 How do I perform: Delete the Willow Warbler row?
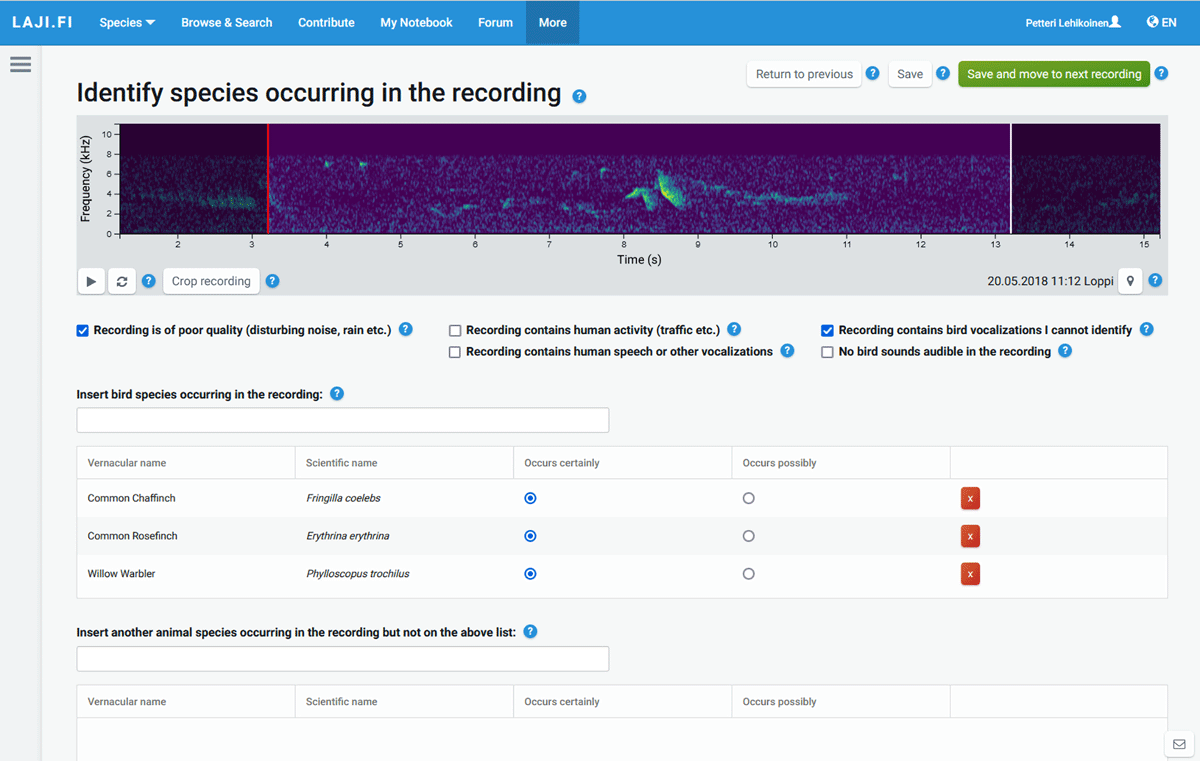click(x=970, y=574)
